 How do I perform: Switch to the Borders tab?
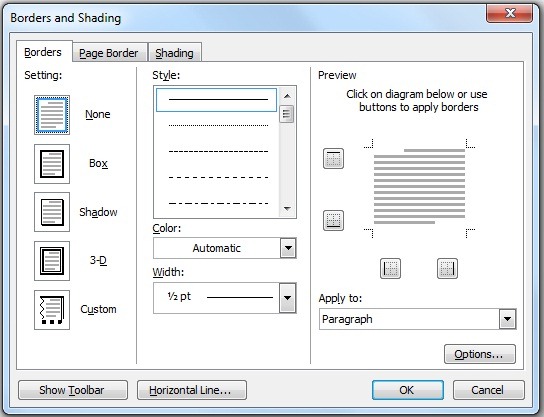43,52
